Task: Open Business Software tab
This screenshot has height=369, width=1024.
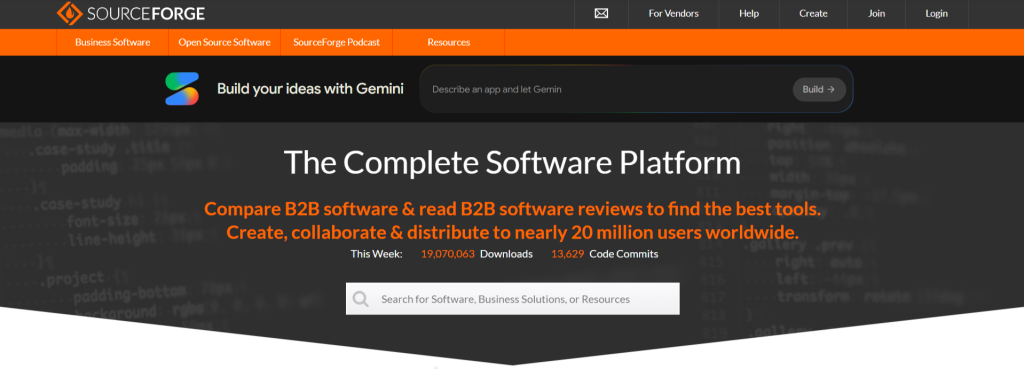Action: pos(112,42)
